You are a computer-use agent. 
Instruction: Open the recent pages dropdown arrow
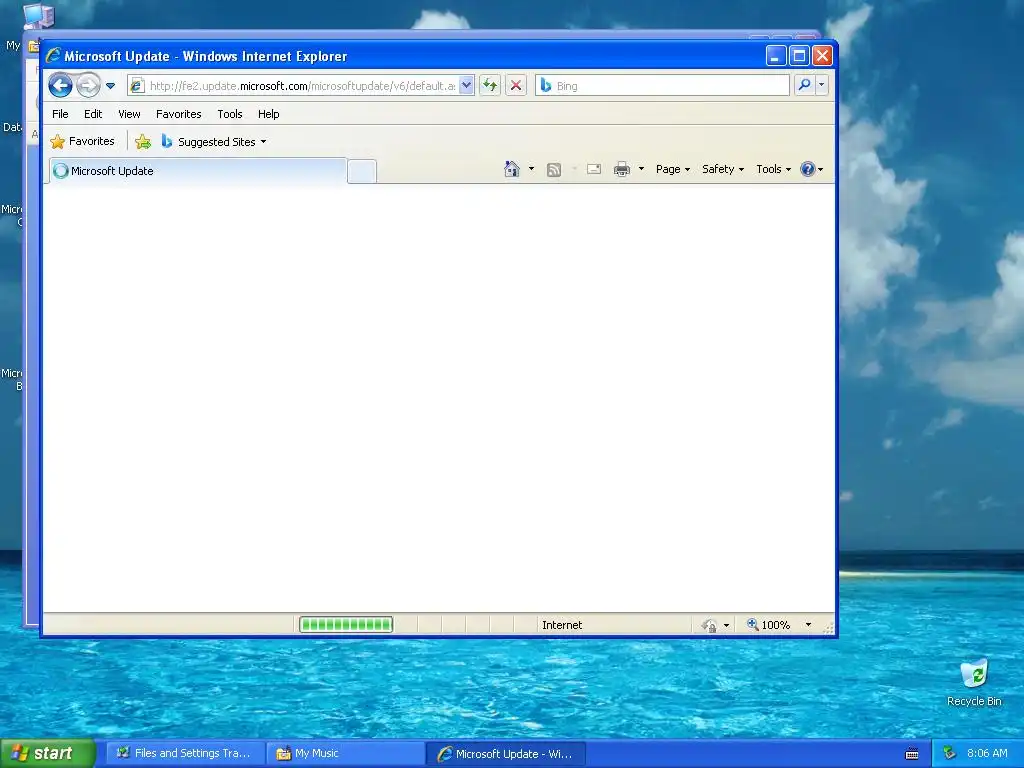[x=110, y=86]
